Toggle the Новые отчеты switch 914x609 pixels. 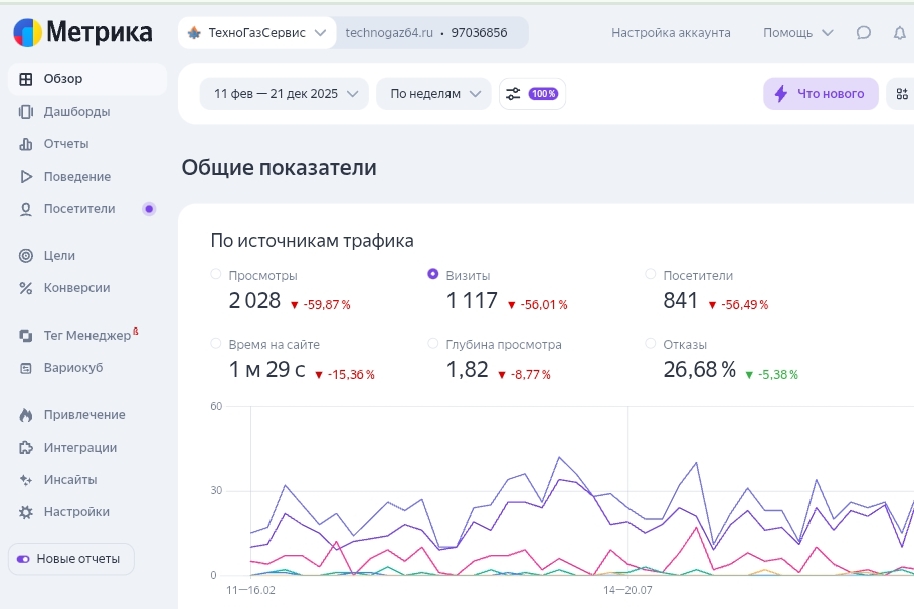(x=23, y=558)
